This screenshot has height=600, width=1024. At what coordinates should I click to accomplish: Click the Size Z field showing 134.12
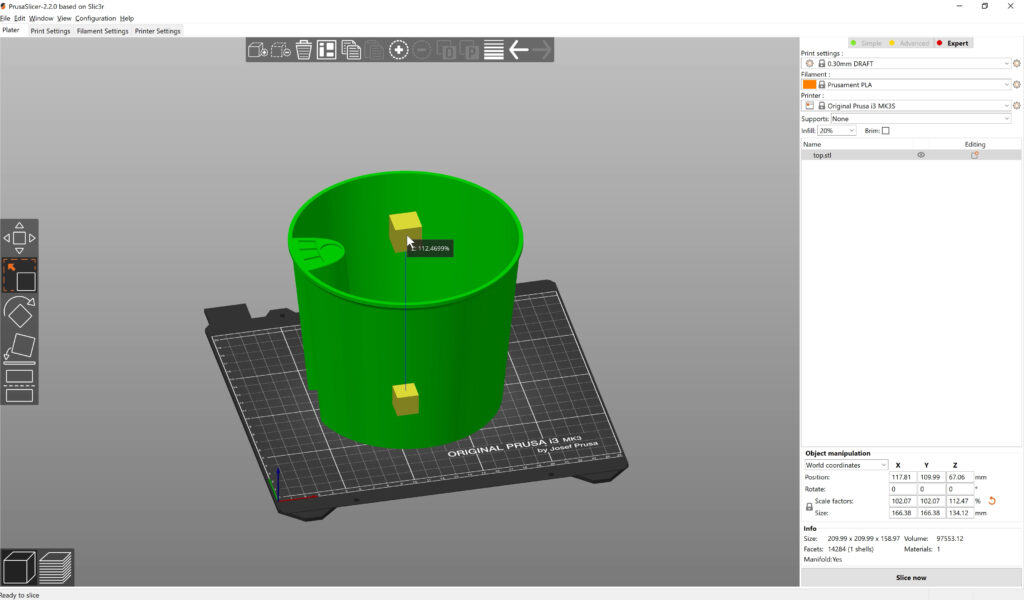click(x=959, y=513)
